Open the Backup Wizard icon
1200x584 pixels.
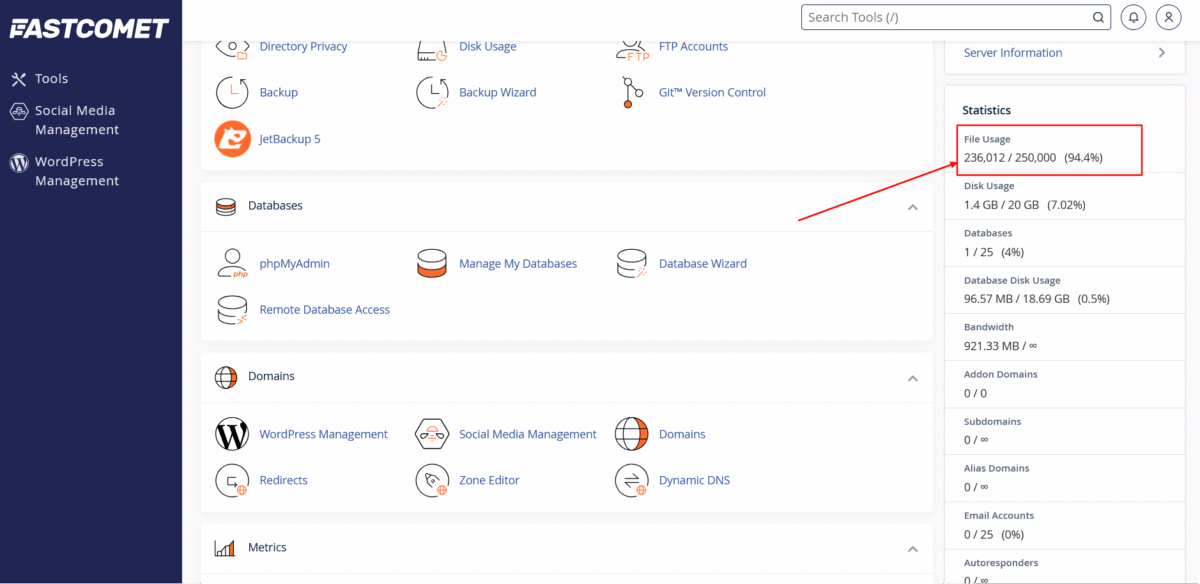point(432,93)
